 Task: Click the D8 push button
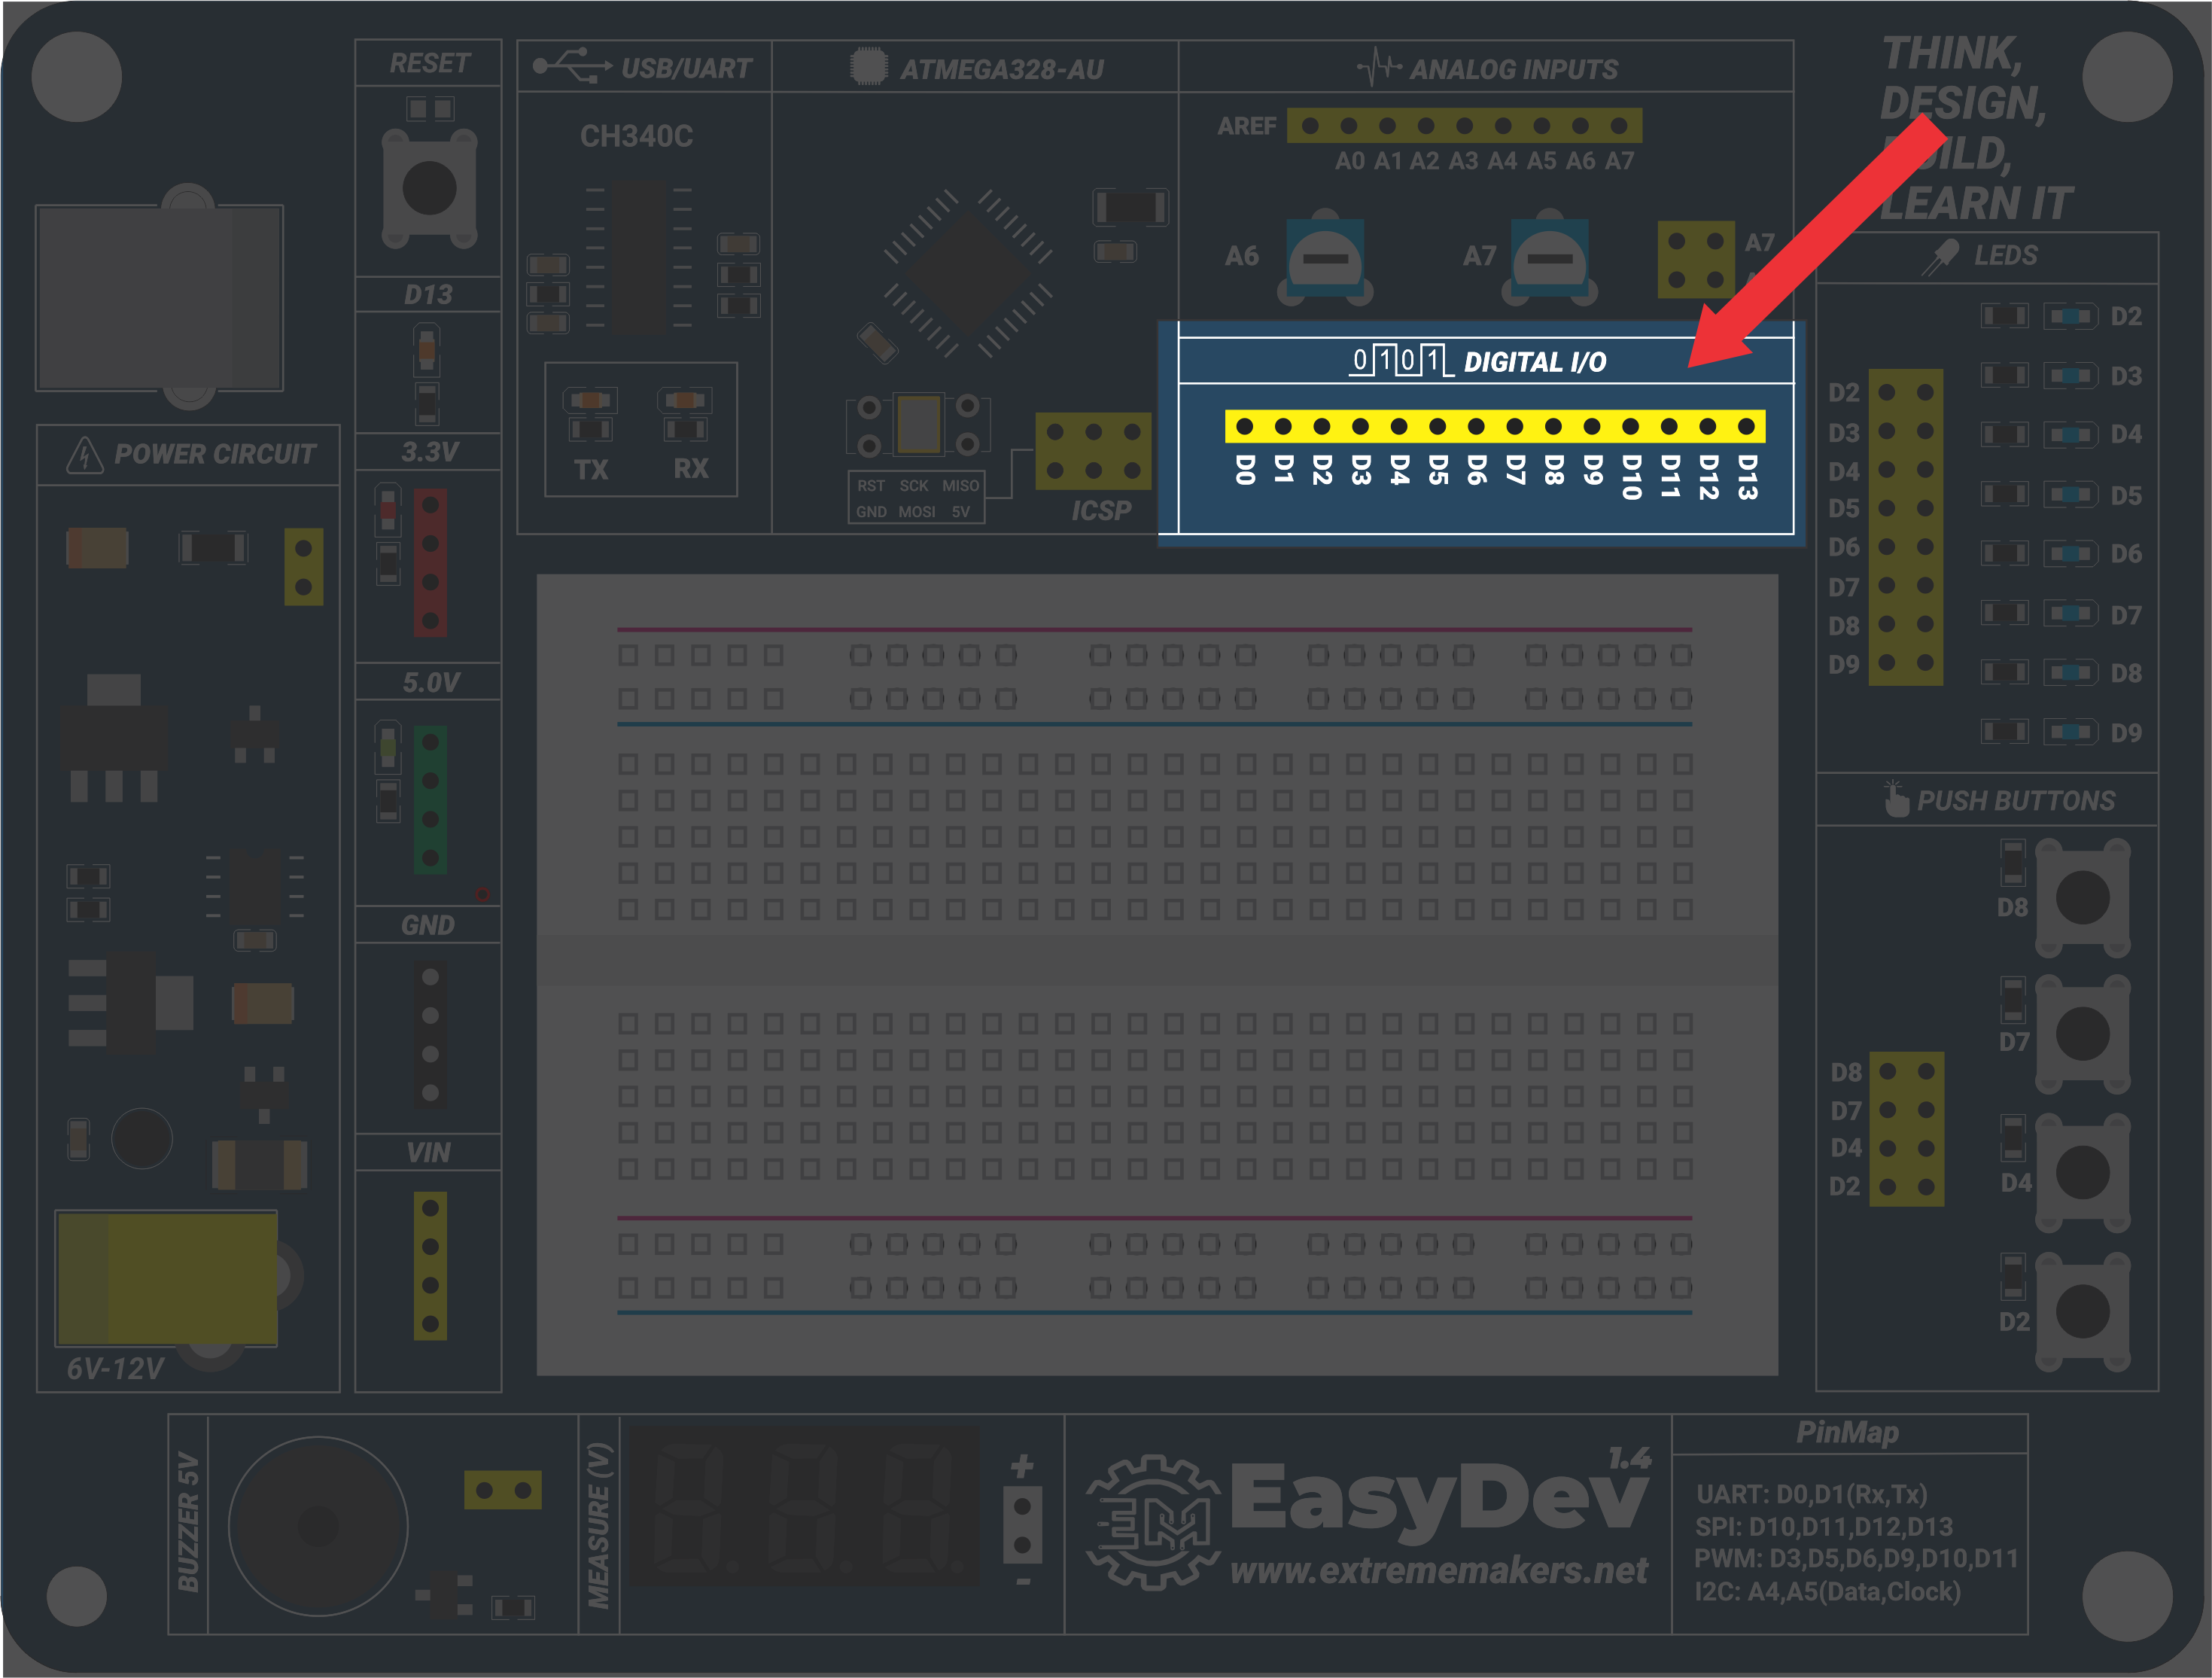(x=2082, y=897)
